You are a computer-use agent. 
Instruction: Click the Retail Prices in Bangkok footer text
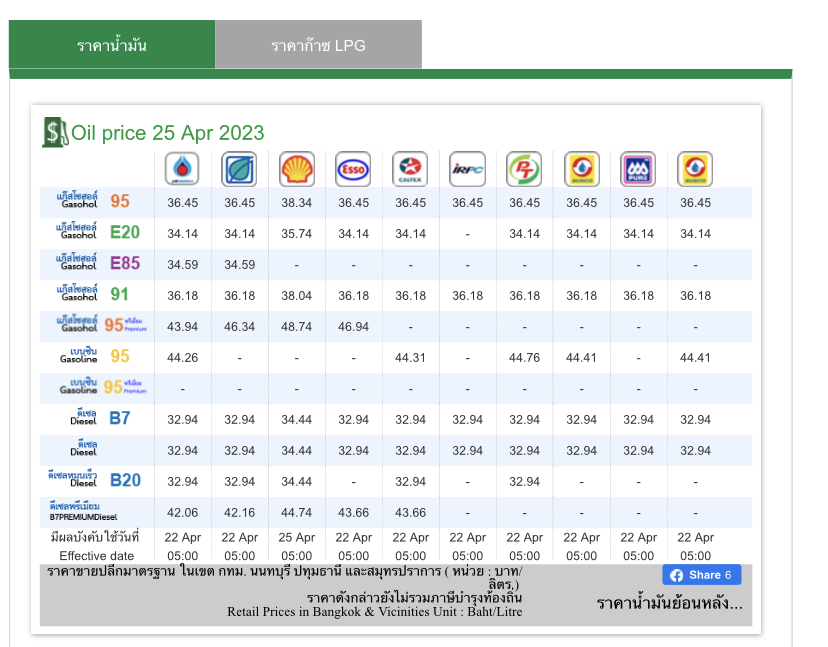coord(374,612)
